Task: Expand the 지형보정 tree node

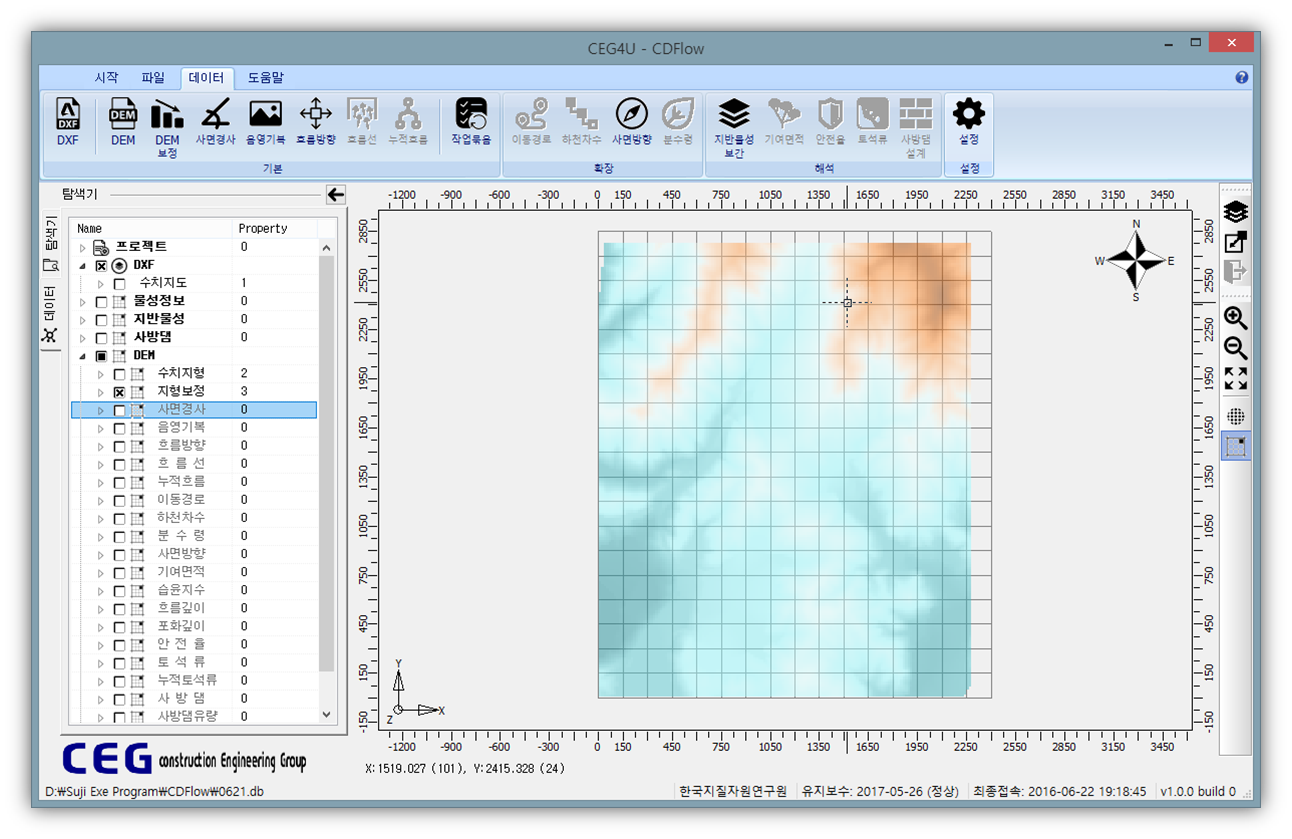Action: click(x=100, y=392)
